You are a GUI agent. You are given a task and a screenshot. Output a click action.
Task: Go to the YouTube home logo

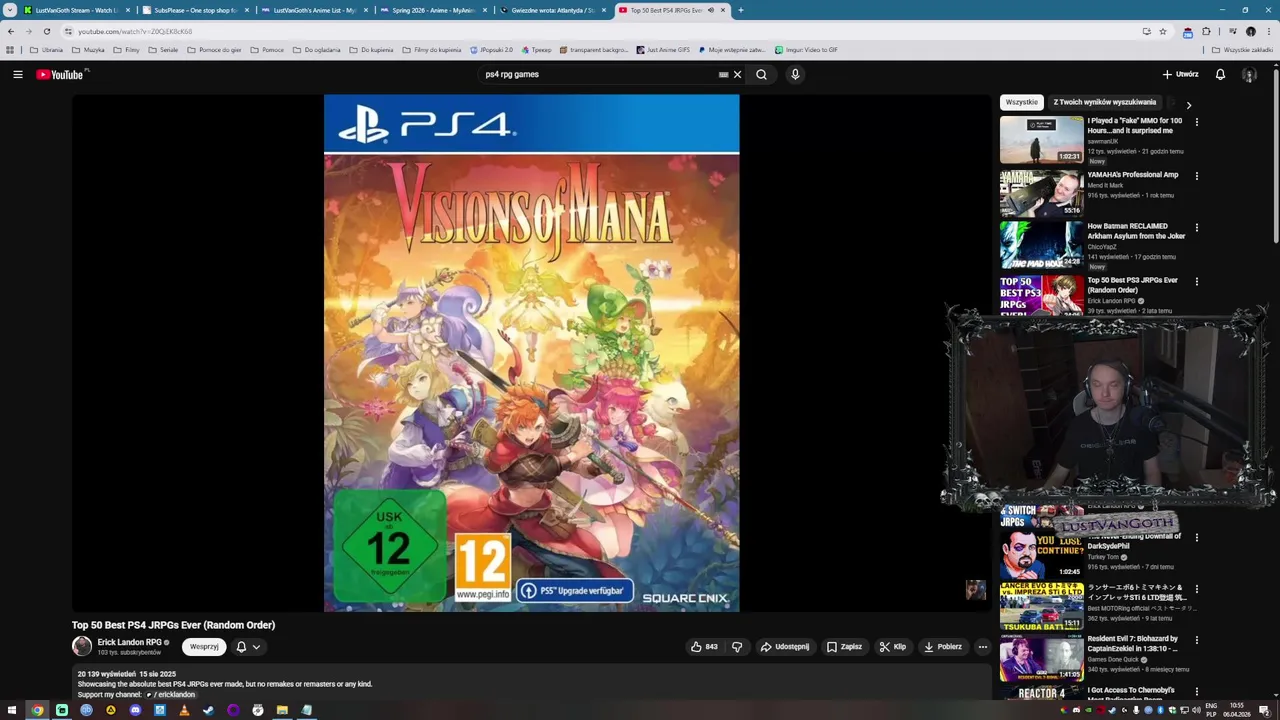coord(60,74)
